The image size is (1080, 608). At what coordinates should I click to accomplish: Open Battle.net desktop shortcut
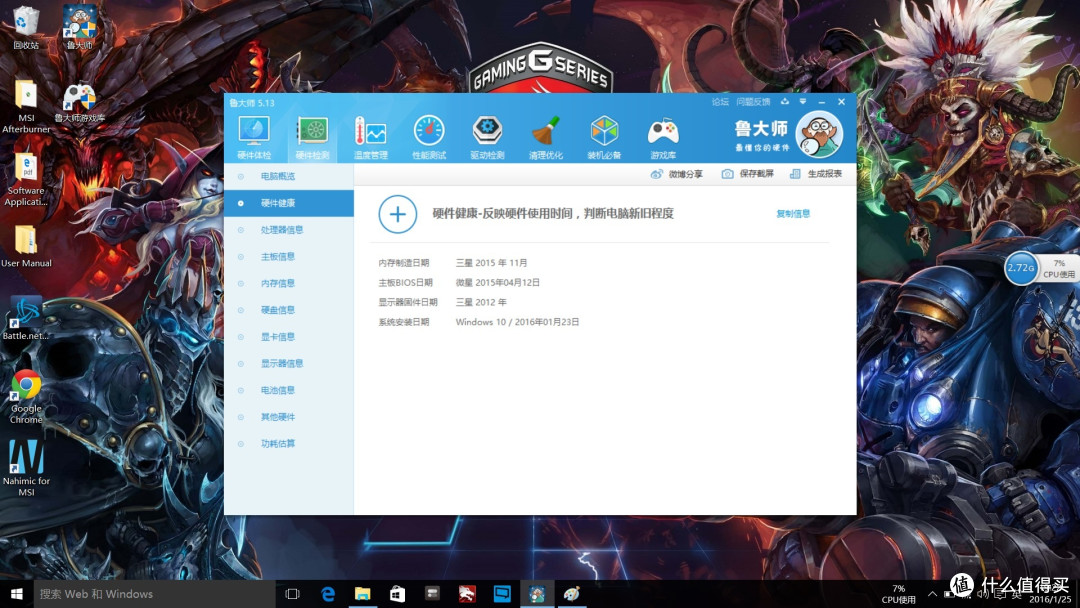25,319
